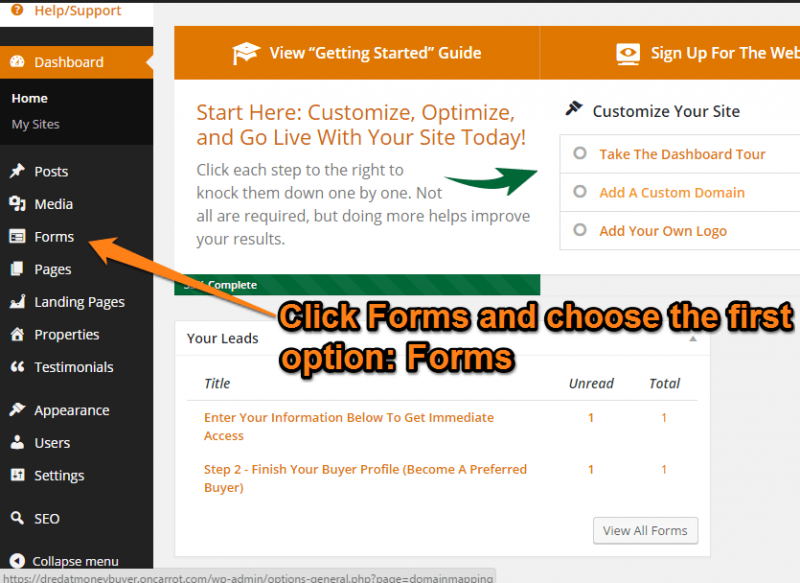Click the Collapse menu arrow icon

click(x=17, y=561)
